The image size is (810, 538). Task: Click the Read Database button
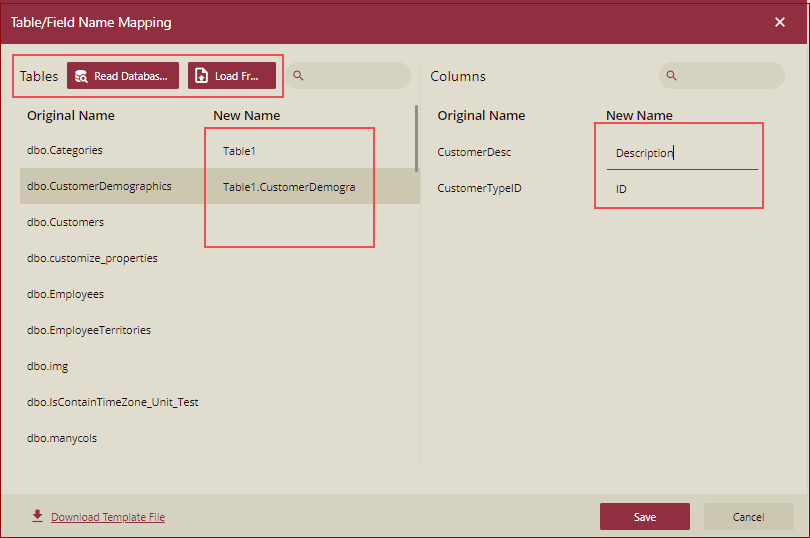[123, 76]
